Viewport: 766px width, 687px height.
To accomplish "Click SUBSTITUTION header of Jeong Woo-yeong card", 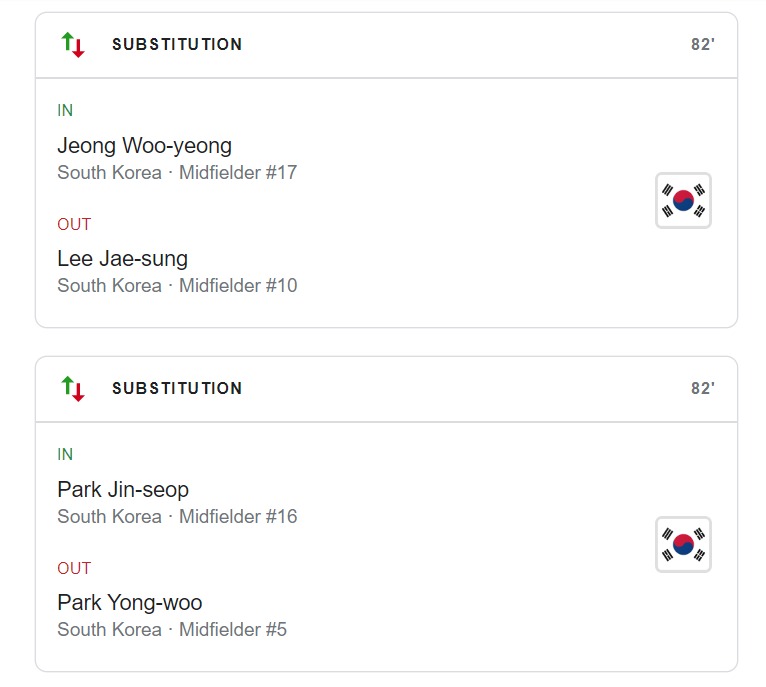I will 177,45.
